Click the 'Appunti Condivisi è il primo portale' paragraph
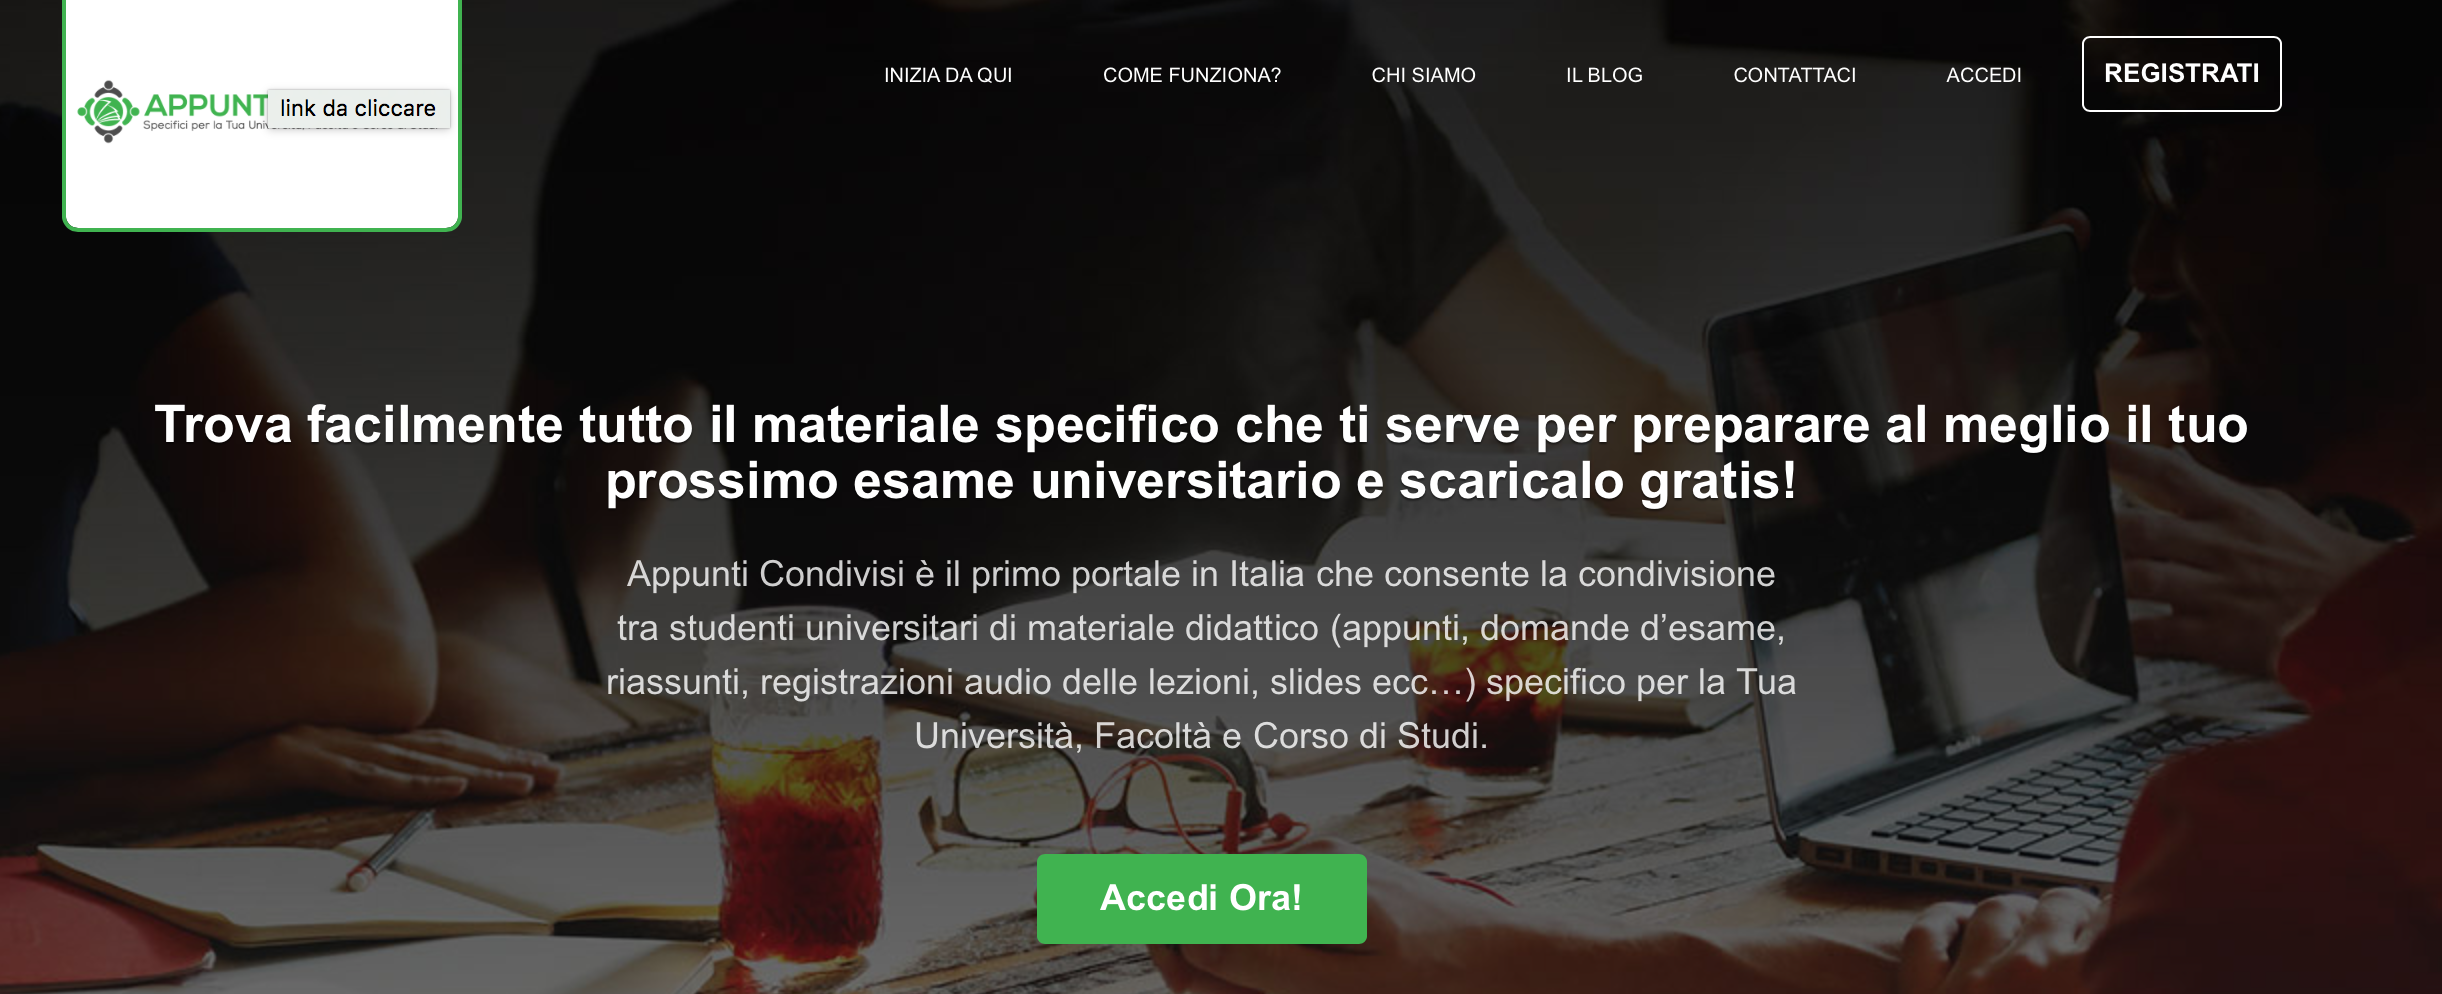 point(1201,574)
